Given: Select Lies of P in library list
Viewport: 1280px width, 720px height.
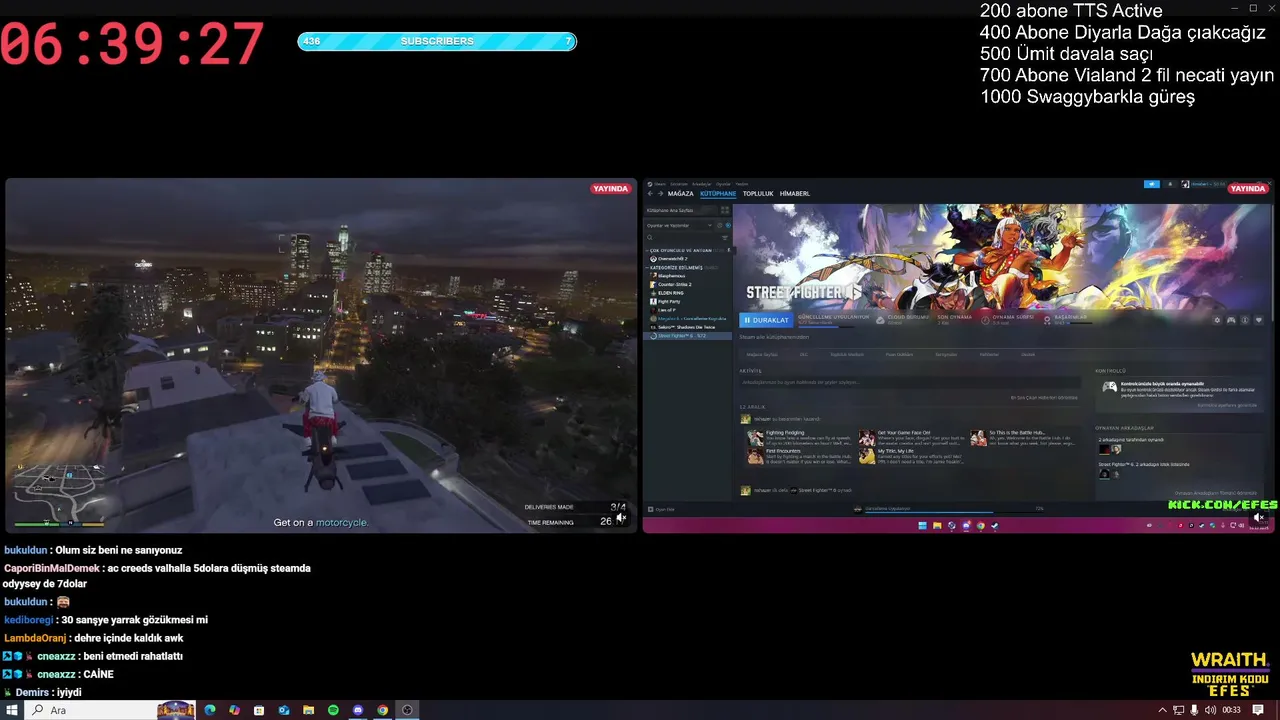Looking at the screenshot, I should (667, 310).
